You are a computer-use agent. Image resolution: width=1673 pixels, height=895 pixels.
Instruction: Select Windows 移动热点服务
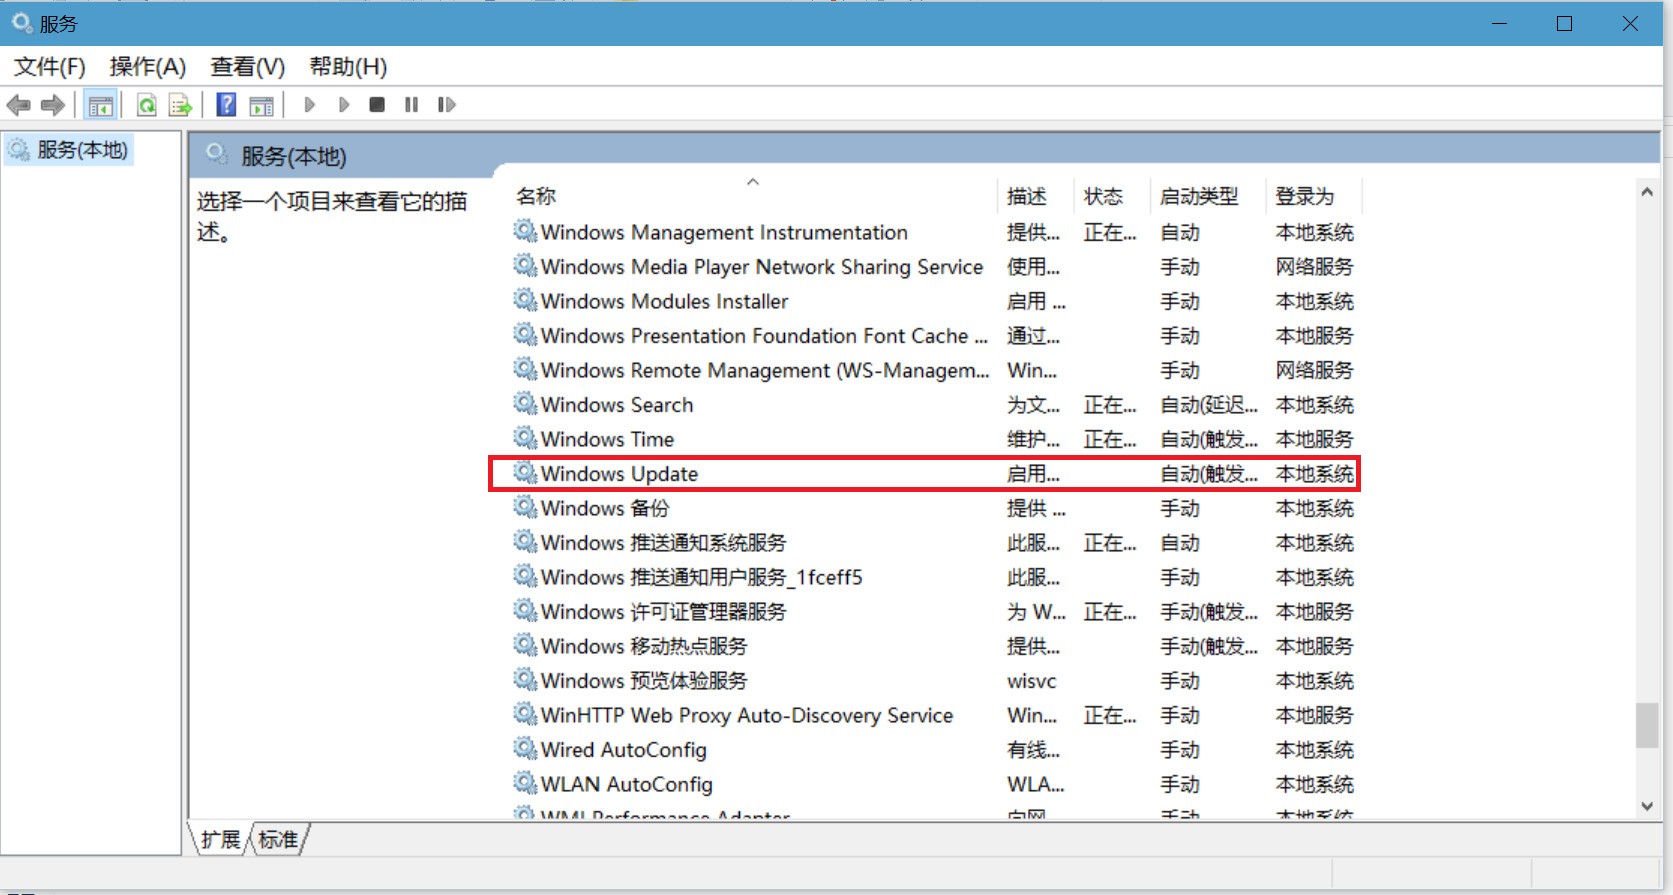pyautogui.click(x=644, y=646)
